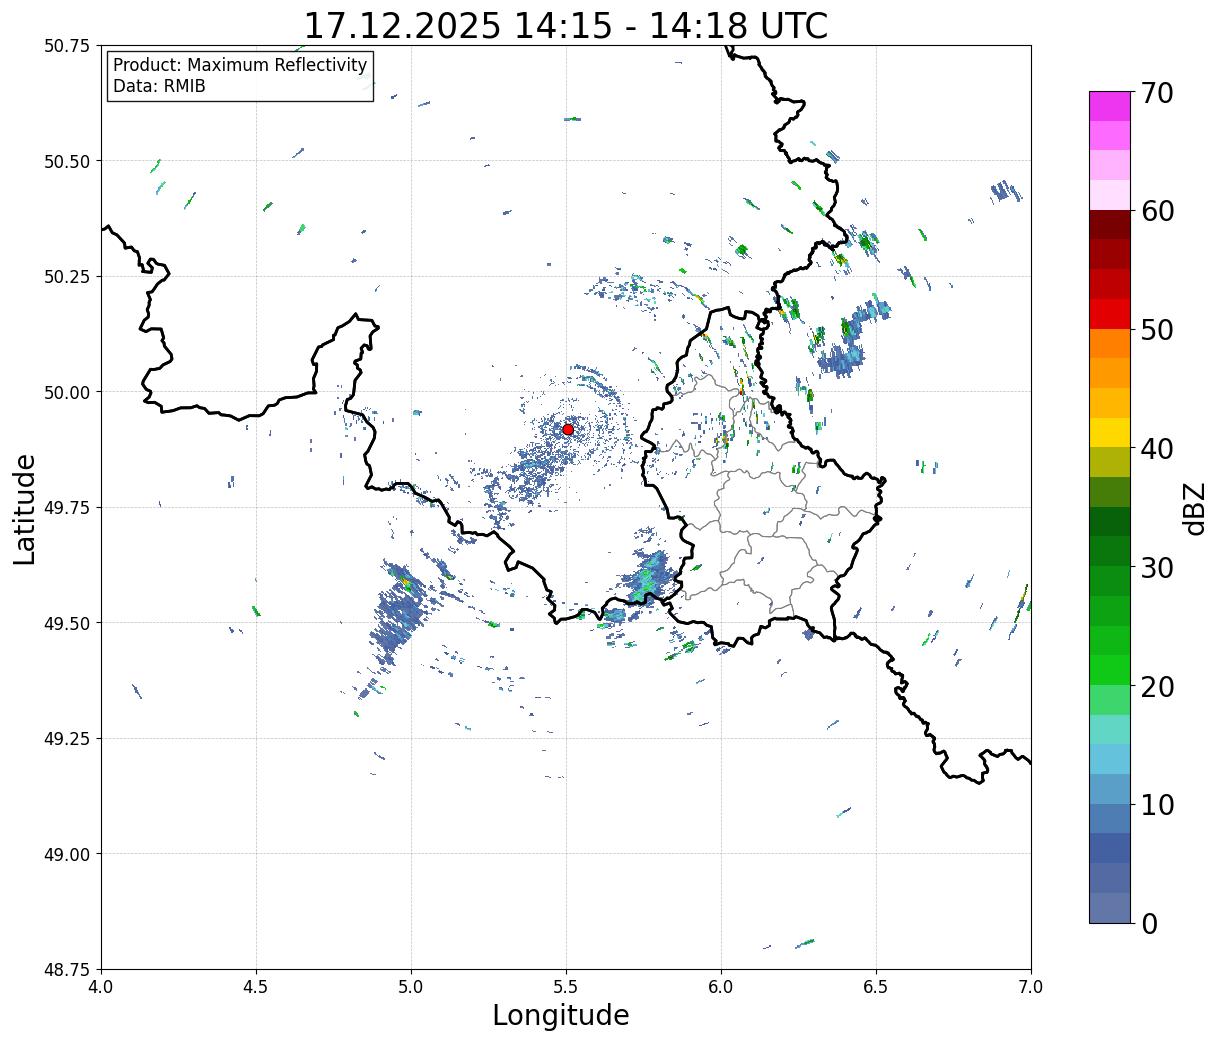Click the colorbar tick label 70
The image size is (1219, 1040).
coord(1157,93)
